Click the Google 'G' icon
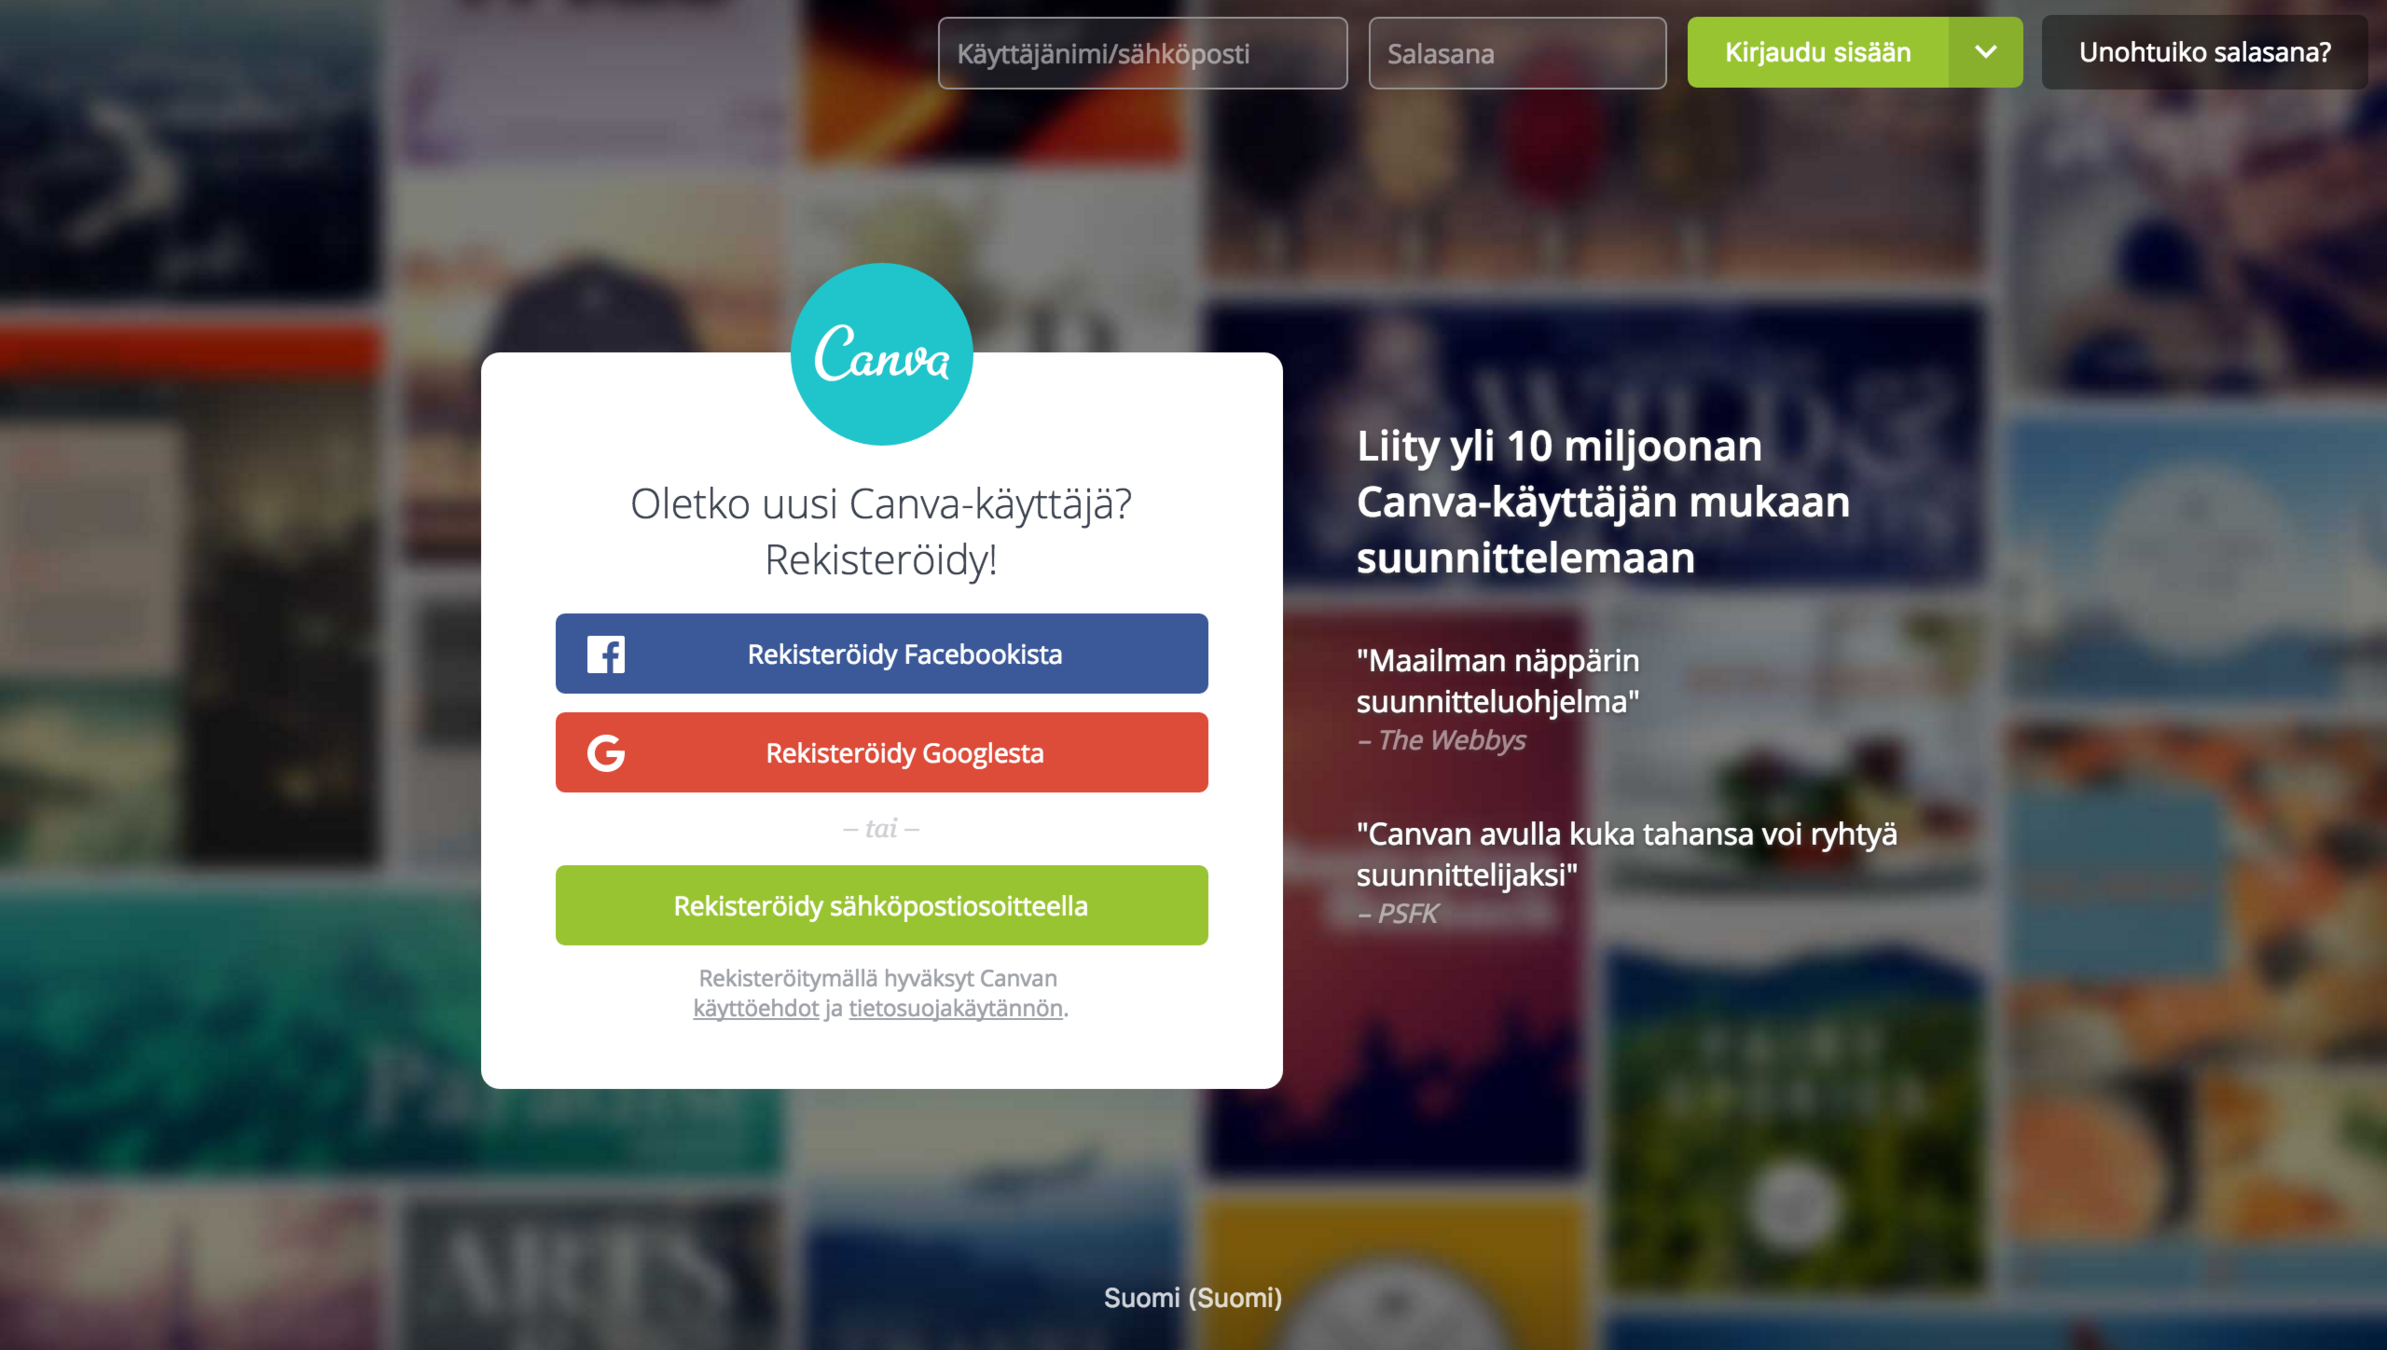This screenshot has height=1350, width=2387. point(606,753)
